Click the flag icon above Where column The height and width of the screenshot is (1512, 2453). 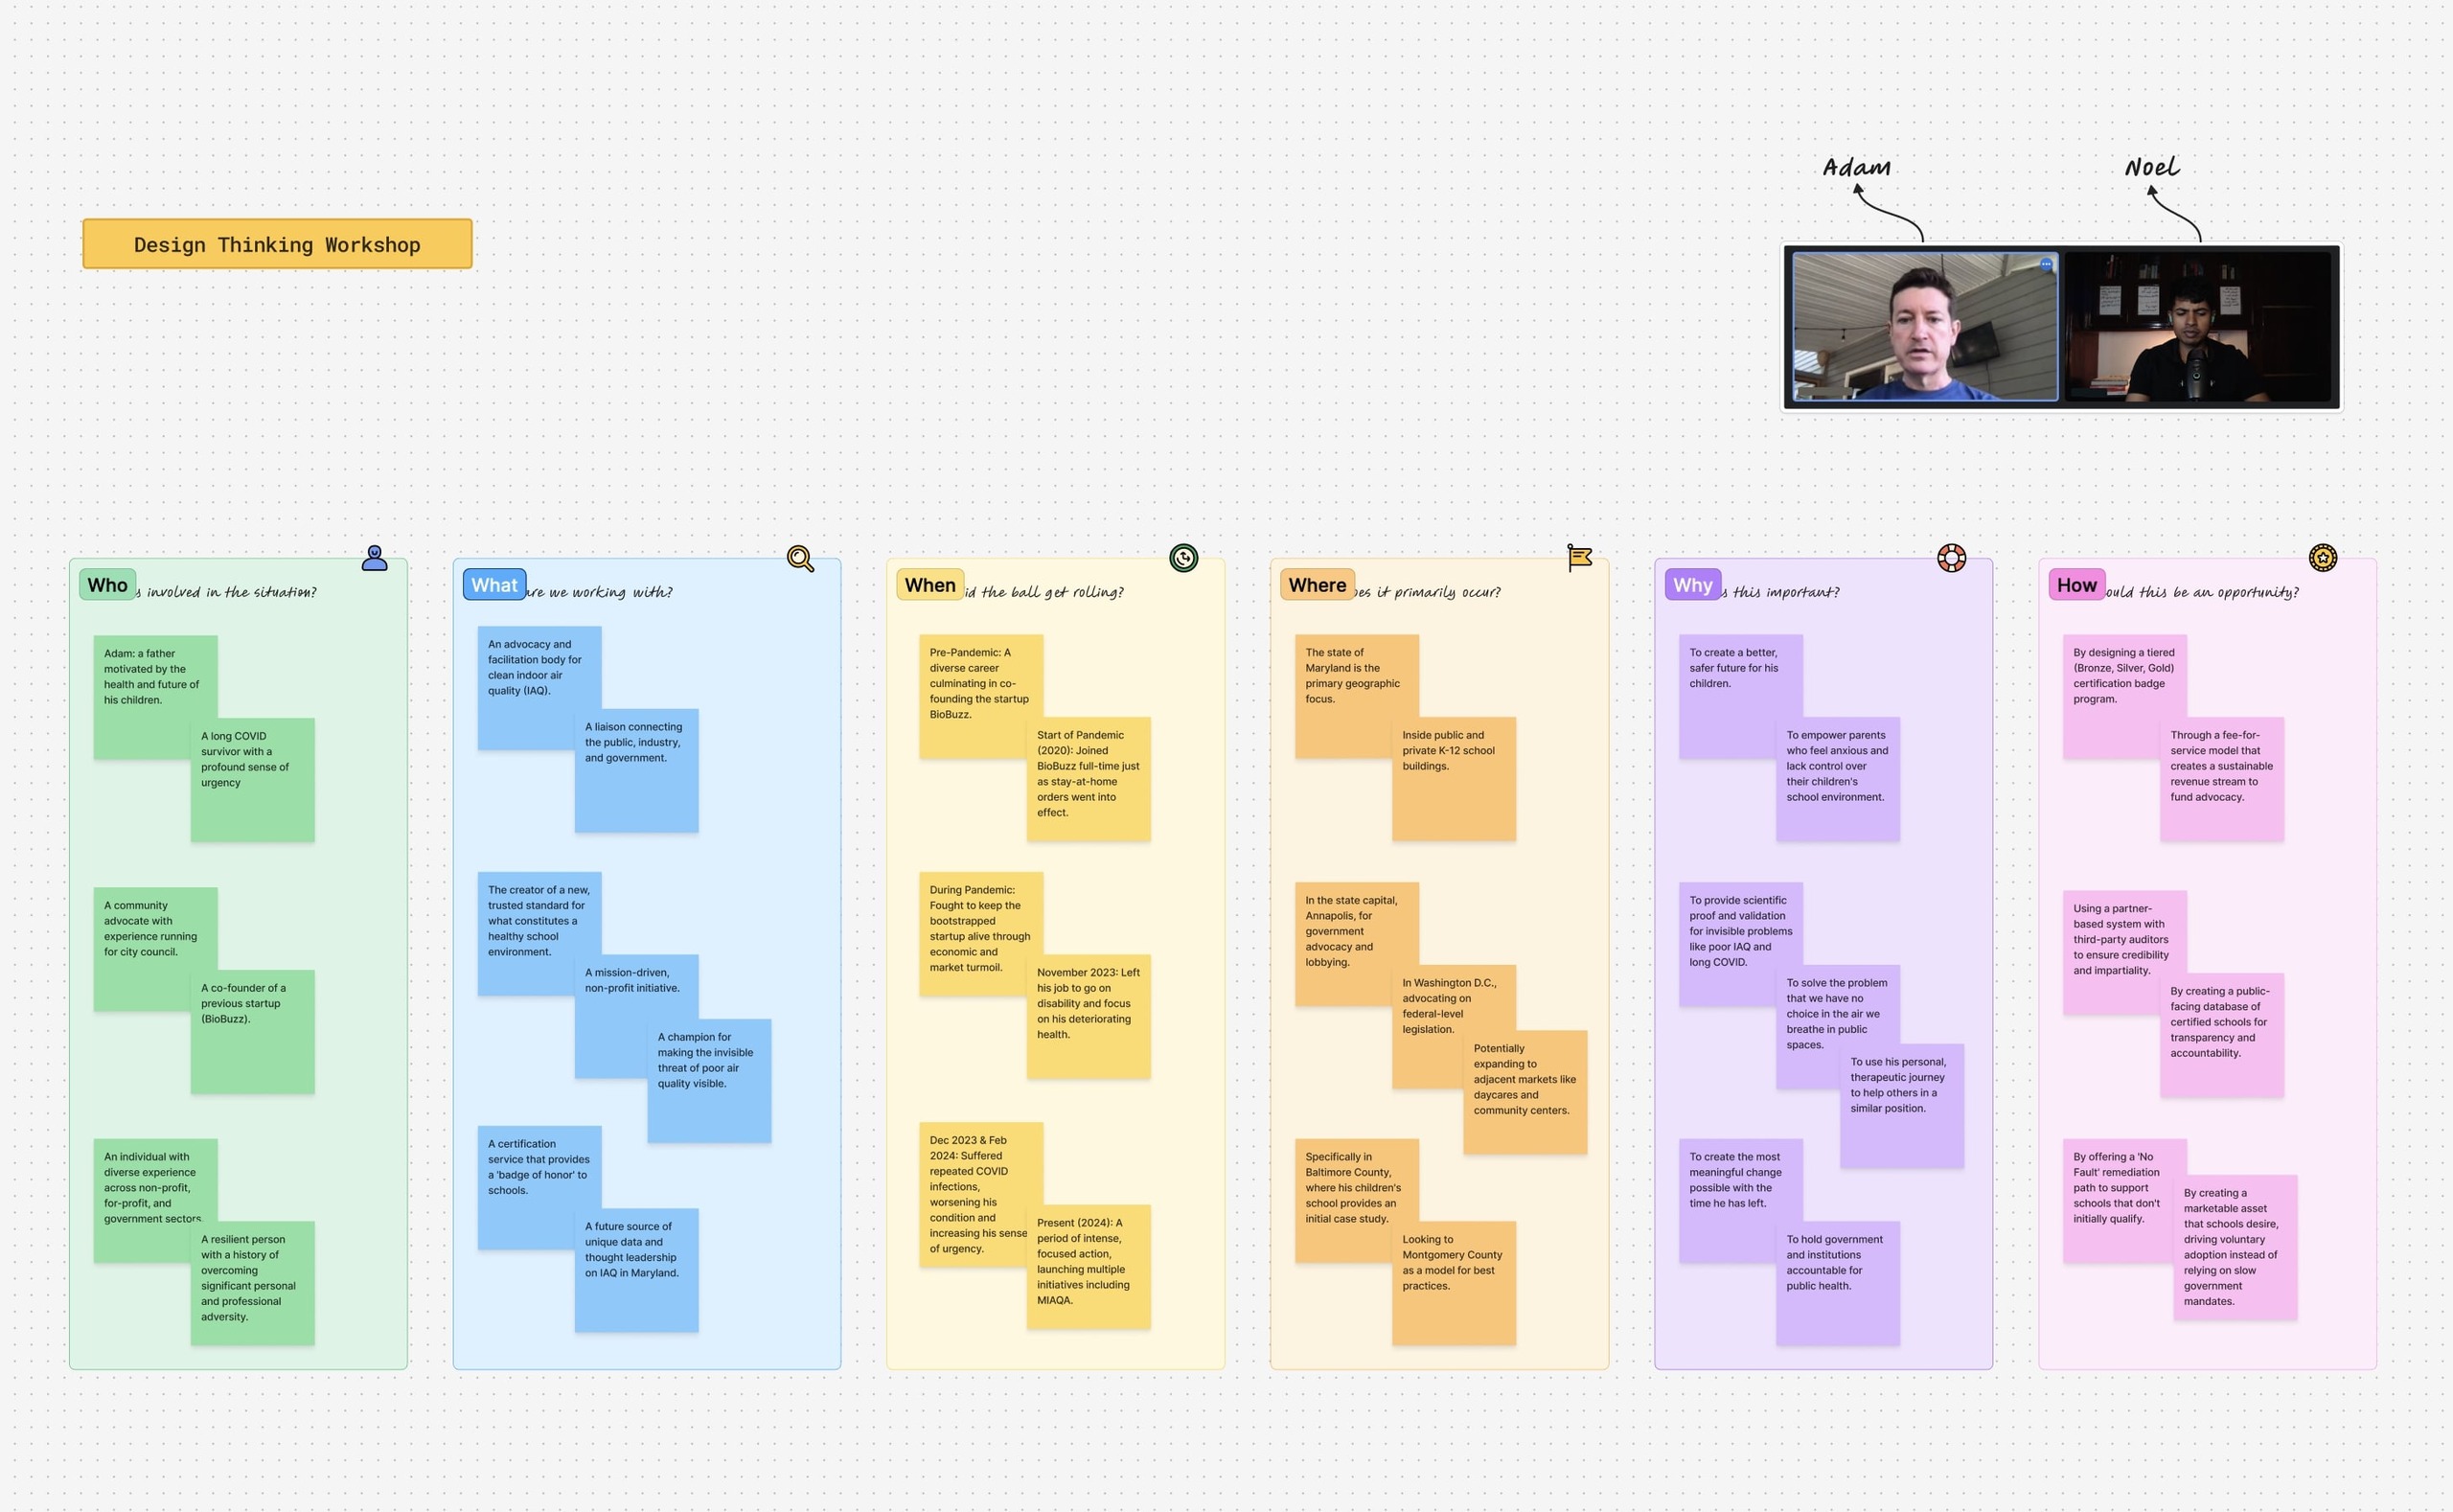click(1579, 558)
